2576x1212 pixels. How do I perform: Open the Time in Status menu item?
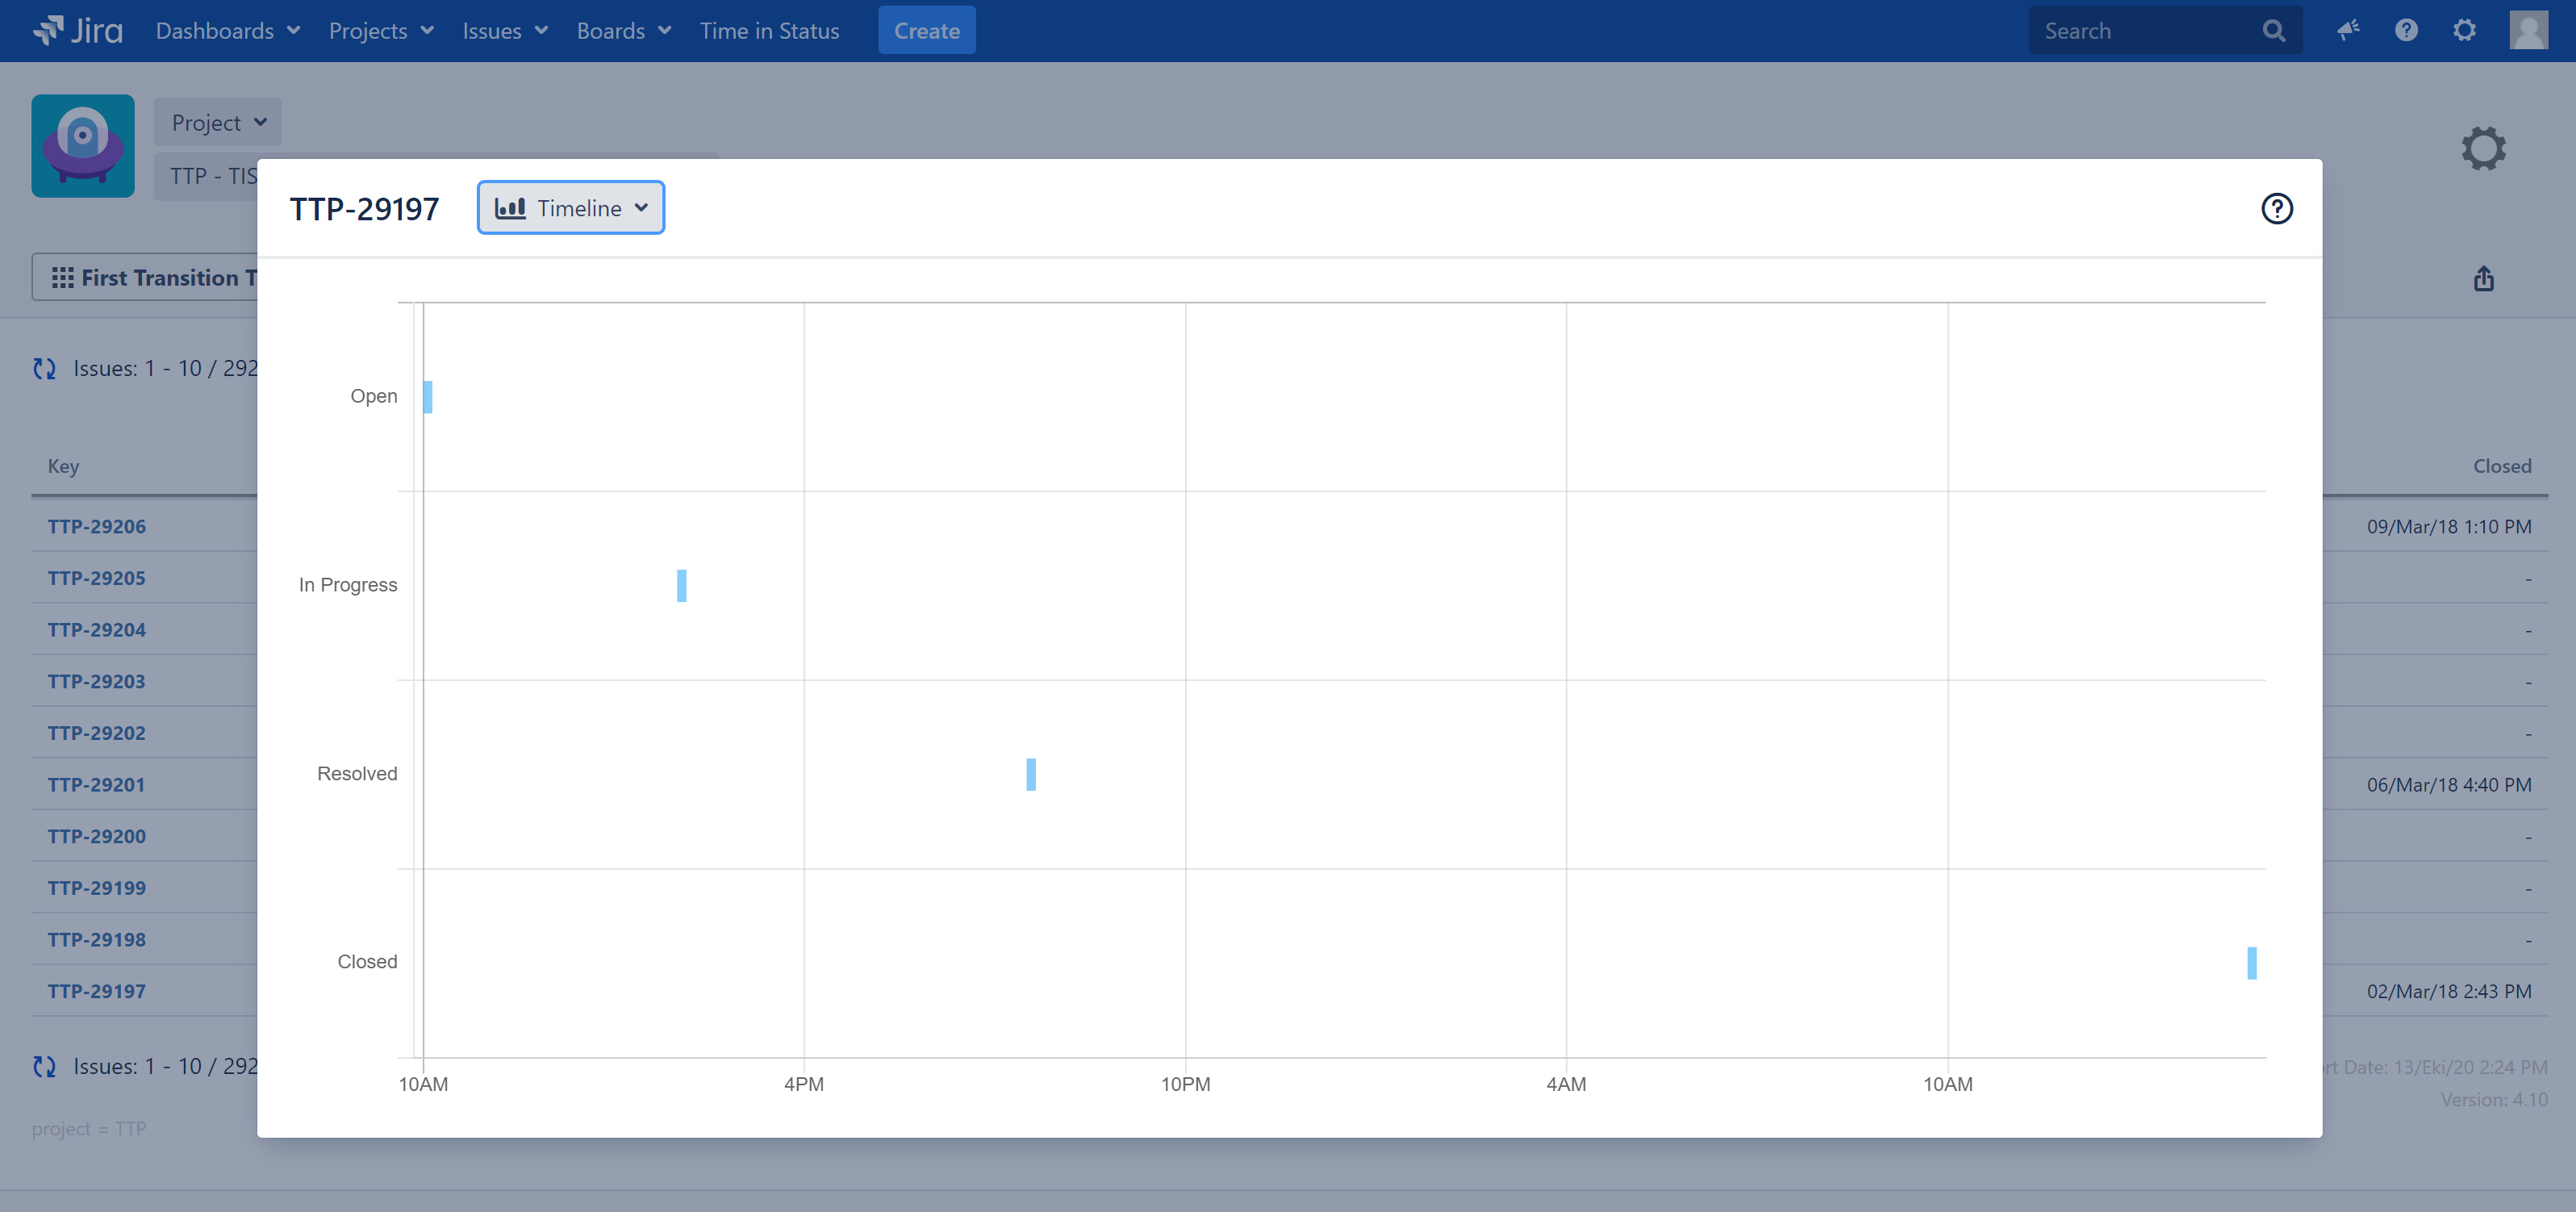tap(769, 31)
